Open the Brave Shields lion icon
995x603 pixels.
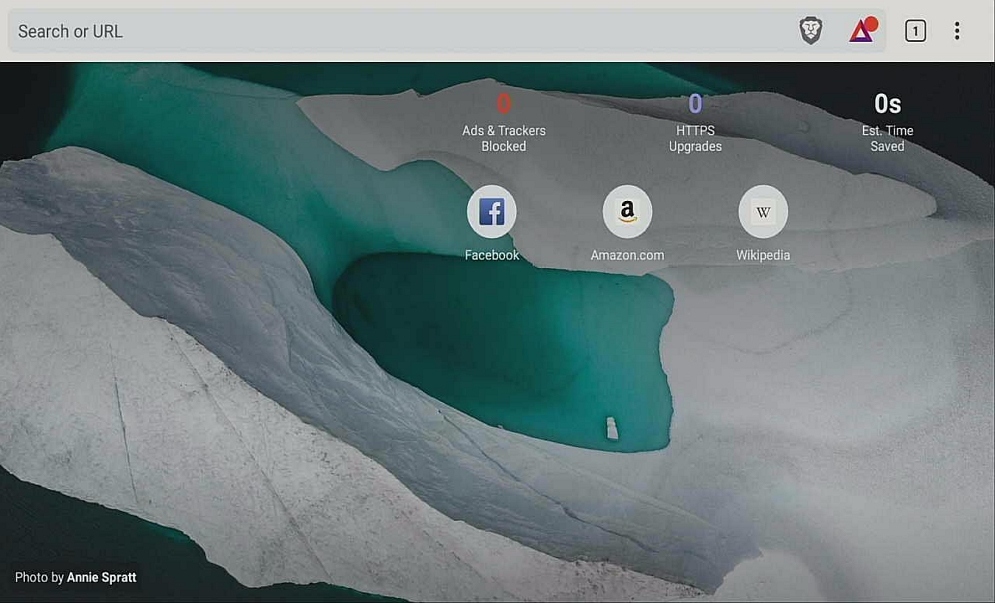[x=810, y=31]
